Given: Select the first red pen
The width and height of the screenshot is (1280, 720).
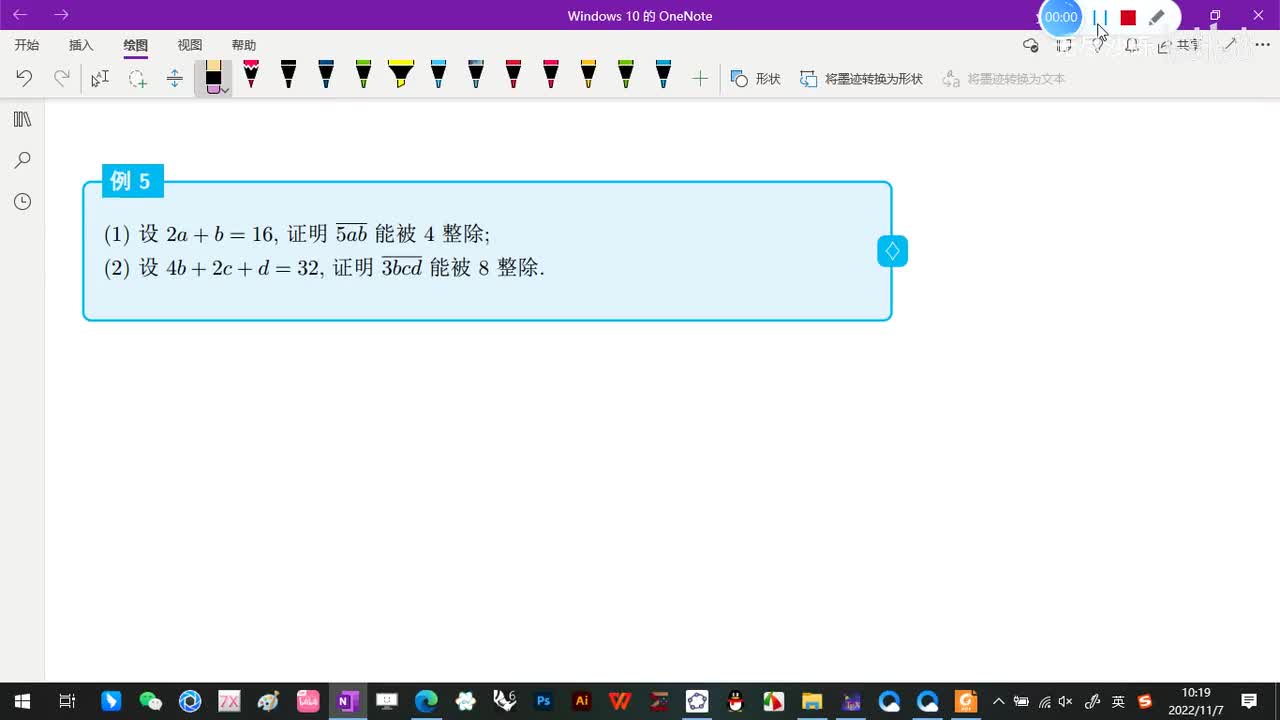Looking at the screenshot, I should [x=251, y=74].
